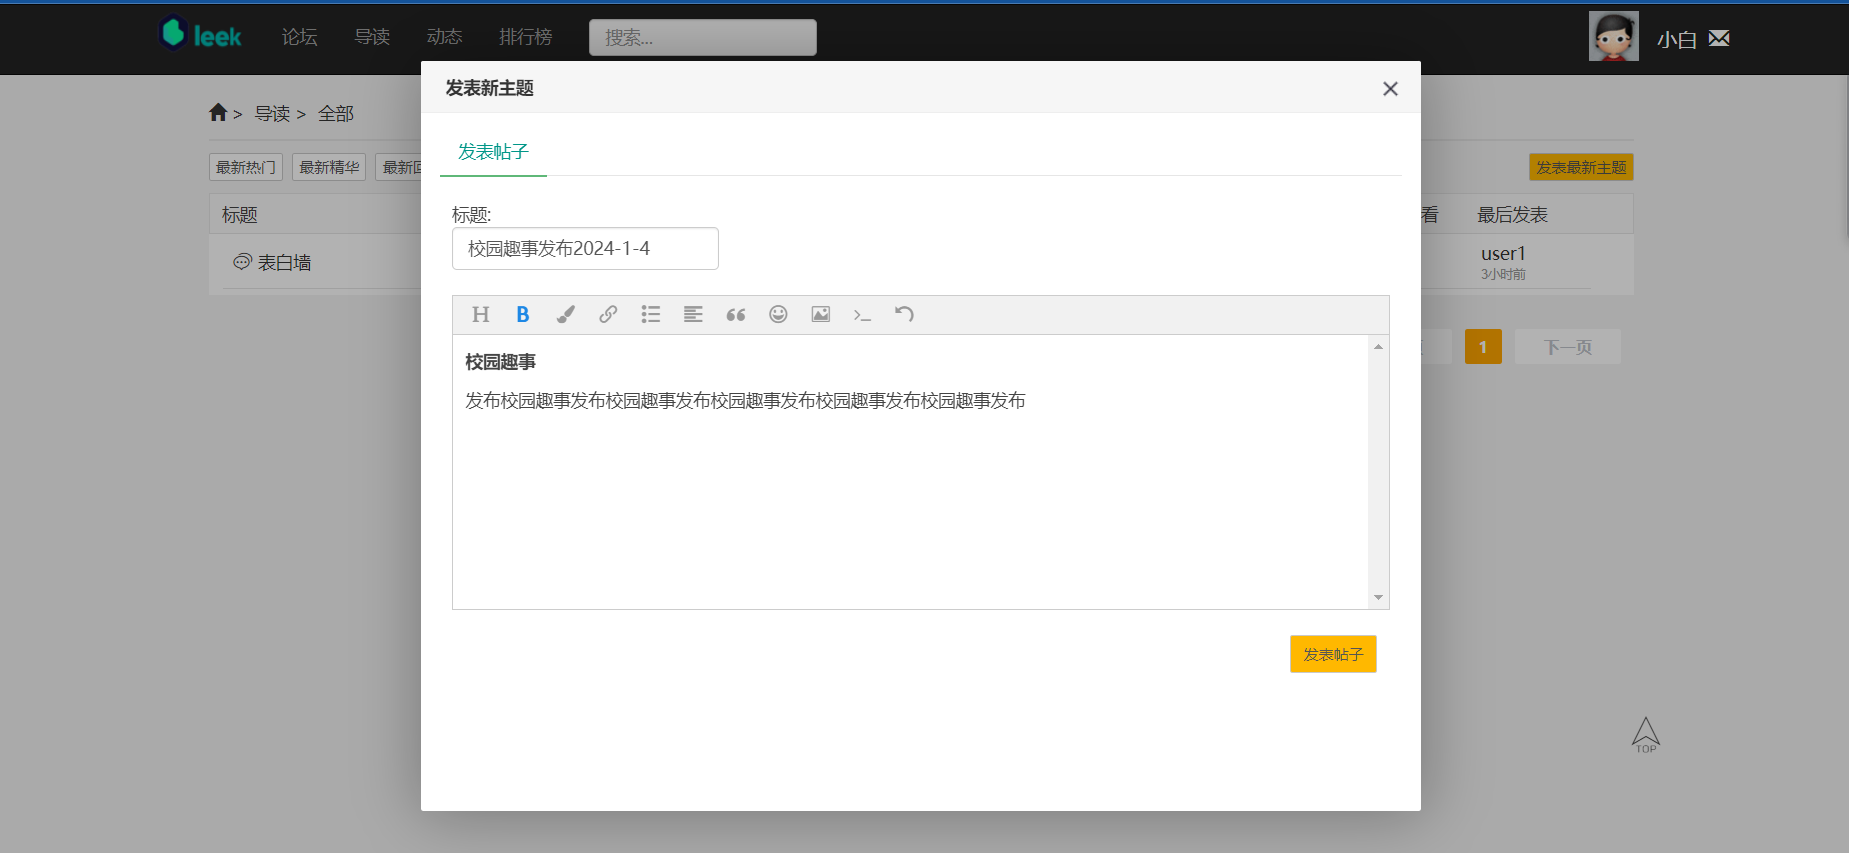
Task: Open the emoji picker
Action: [x=778, y=315]
